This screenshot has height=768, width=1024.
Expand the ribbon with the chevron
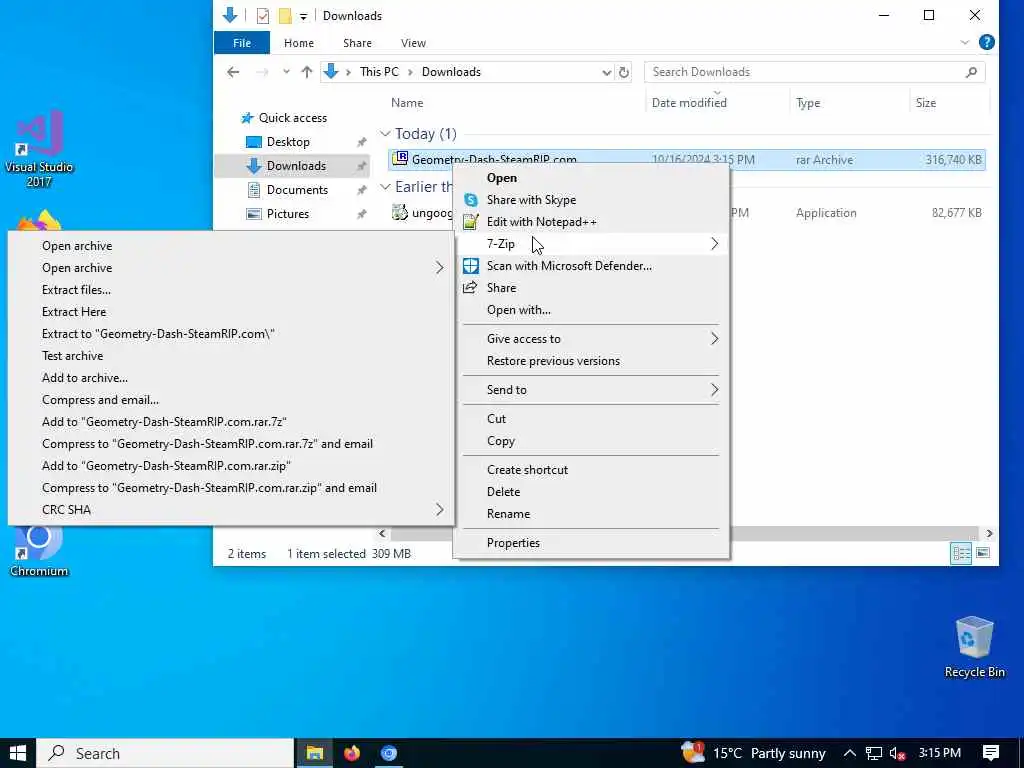965,42
